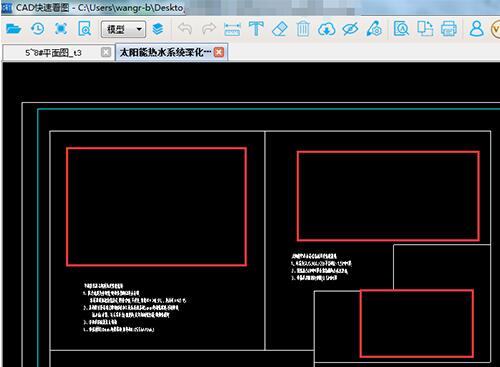Open the recent files clock icon
Screen dimensions: 500x367
[37, 29]
